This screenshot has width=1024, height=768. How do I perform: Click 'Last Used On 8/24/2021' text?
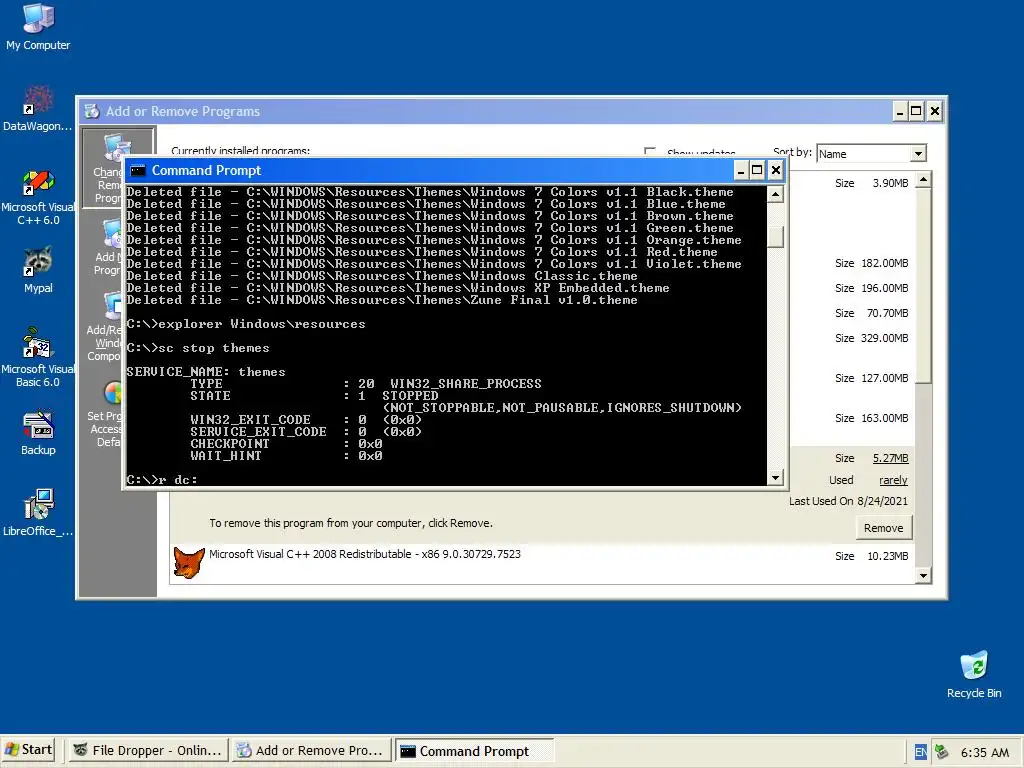click(848, 501)
